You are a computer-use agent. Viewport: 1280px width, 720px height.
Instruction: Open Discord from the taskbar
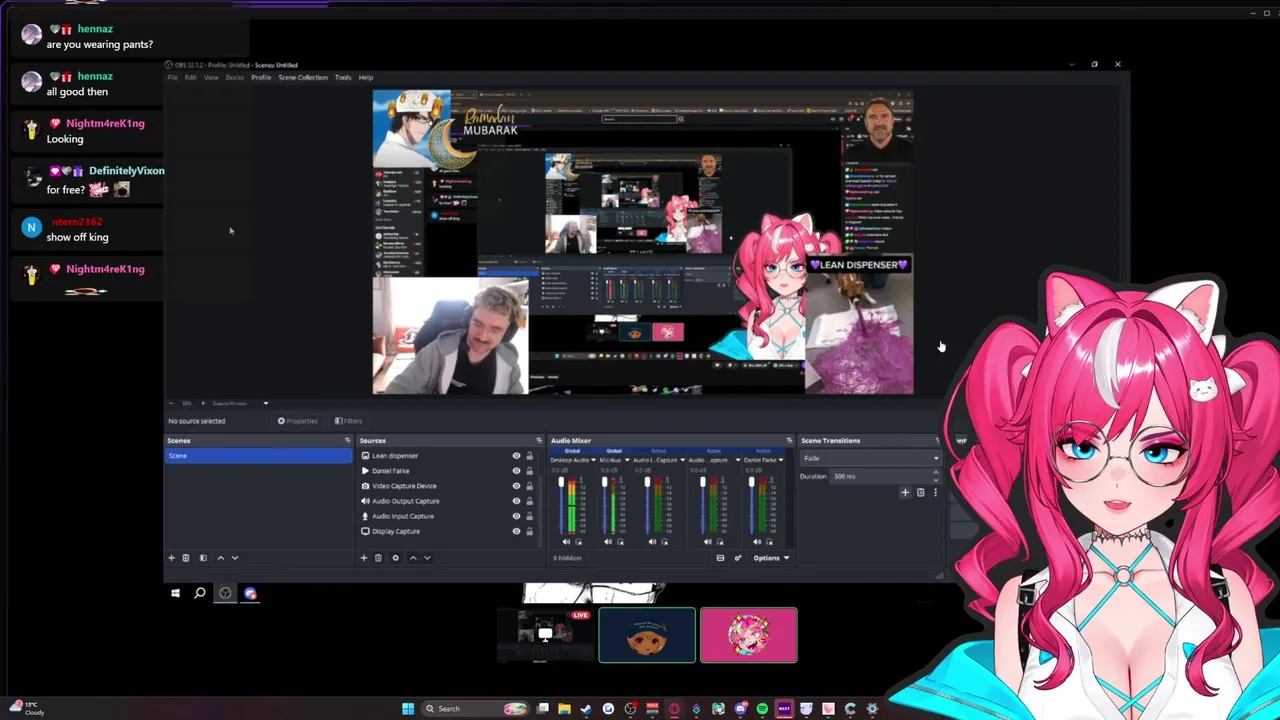741,709
